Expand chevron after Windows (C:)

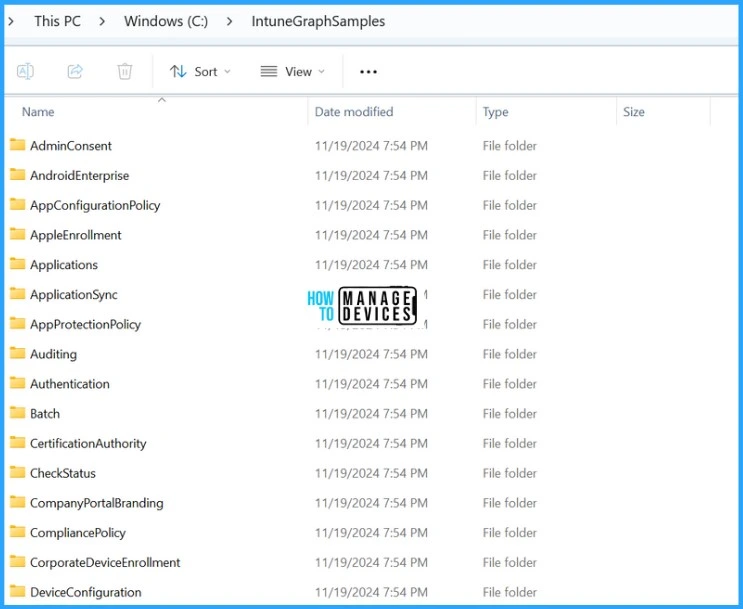click(229, 21)
